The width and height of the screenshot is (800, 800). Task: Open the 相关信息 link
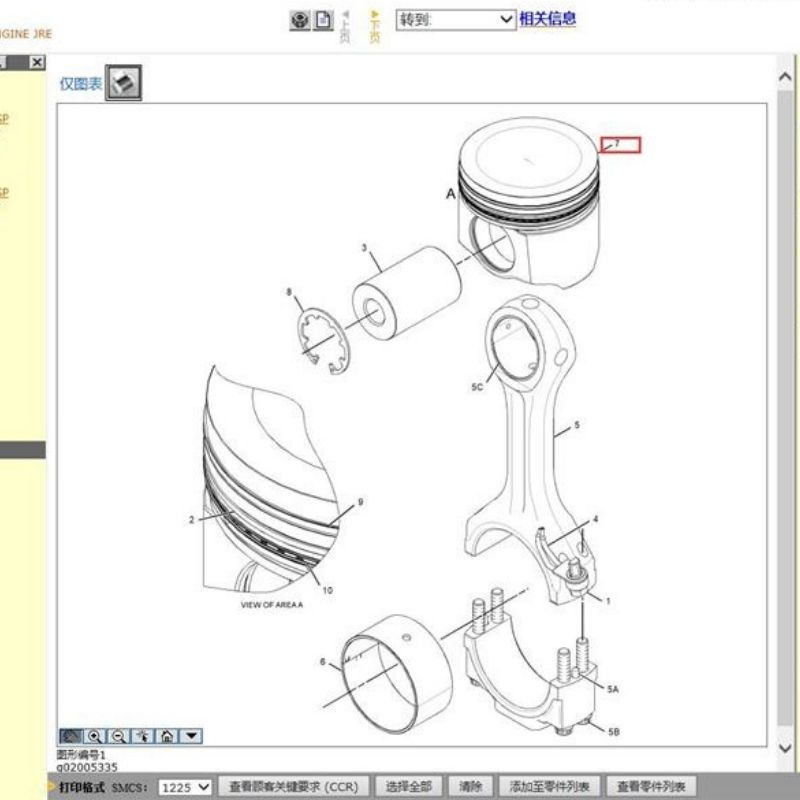click(547, 18)
